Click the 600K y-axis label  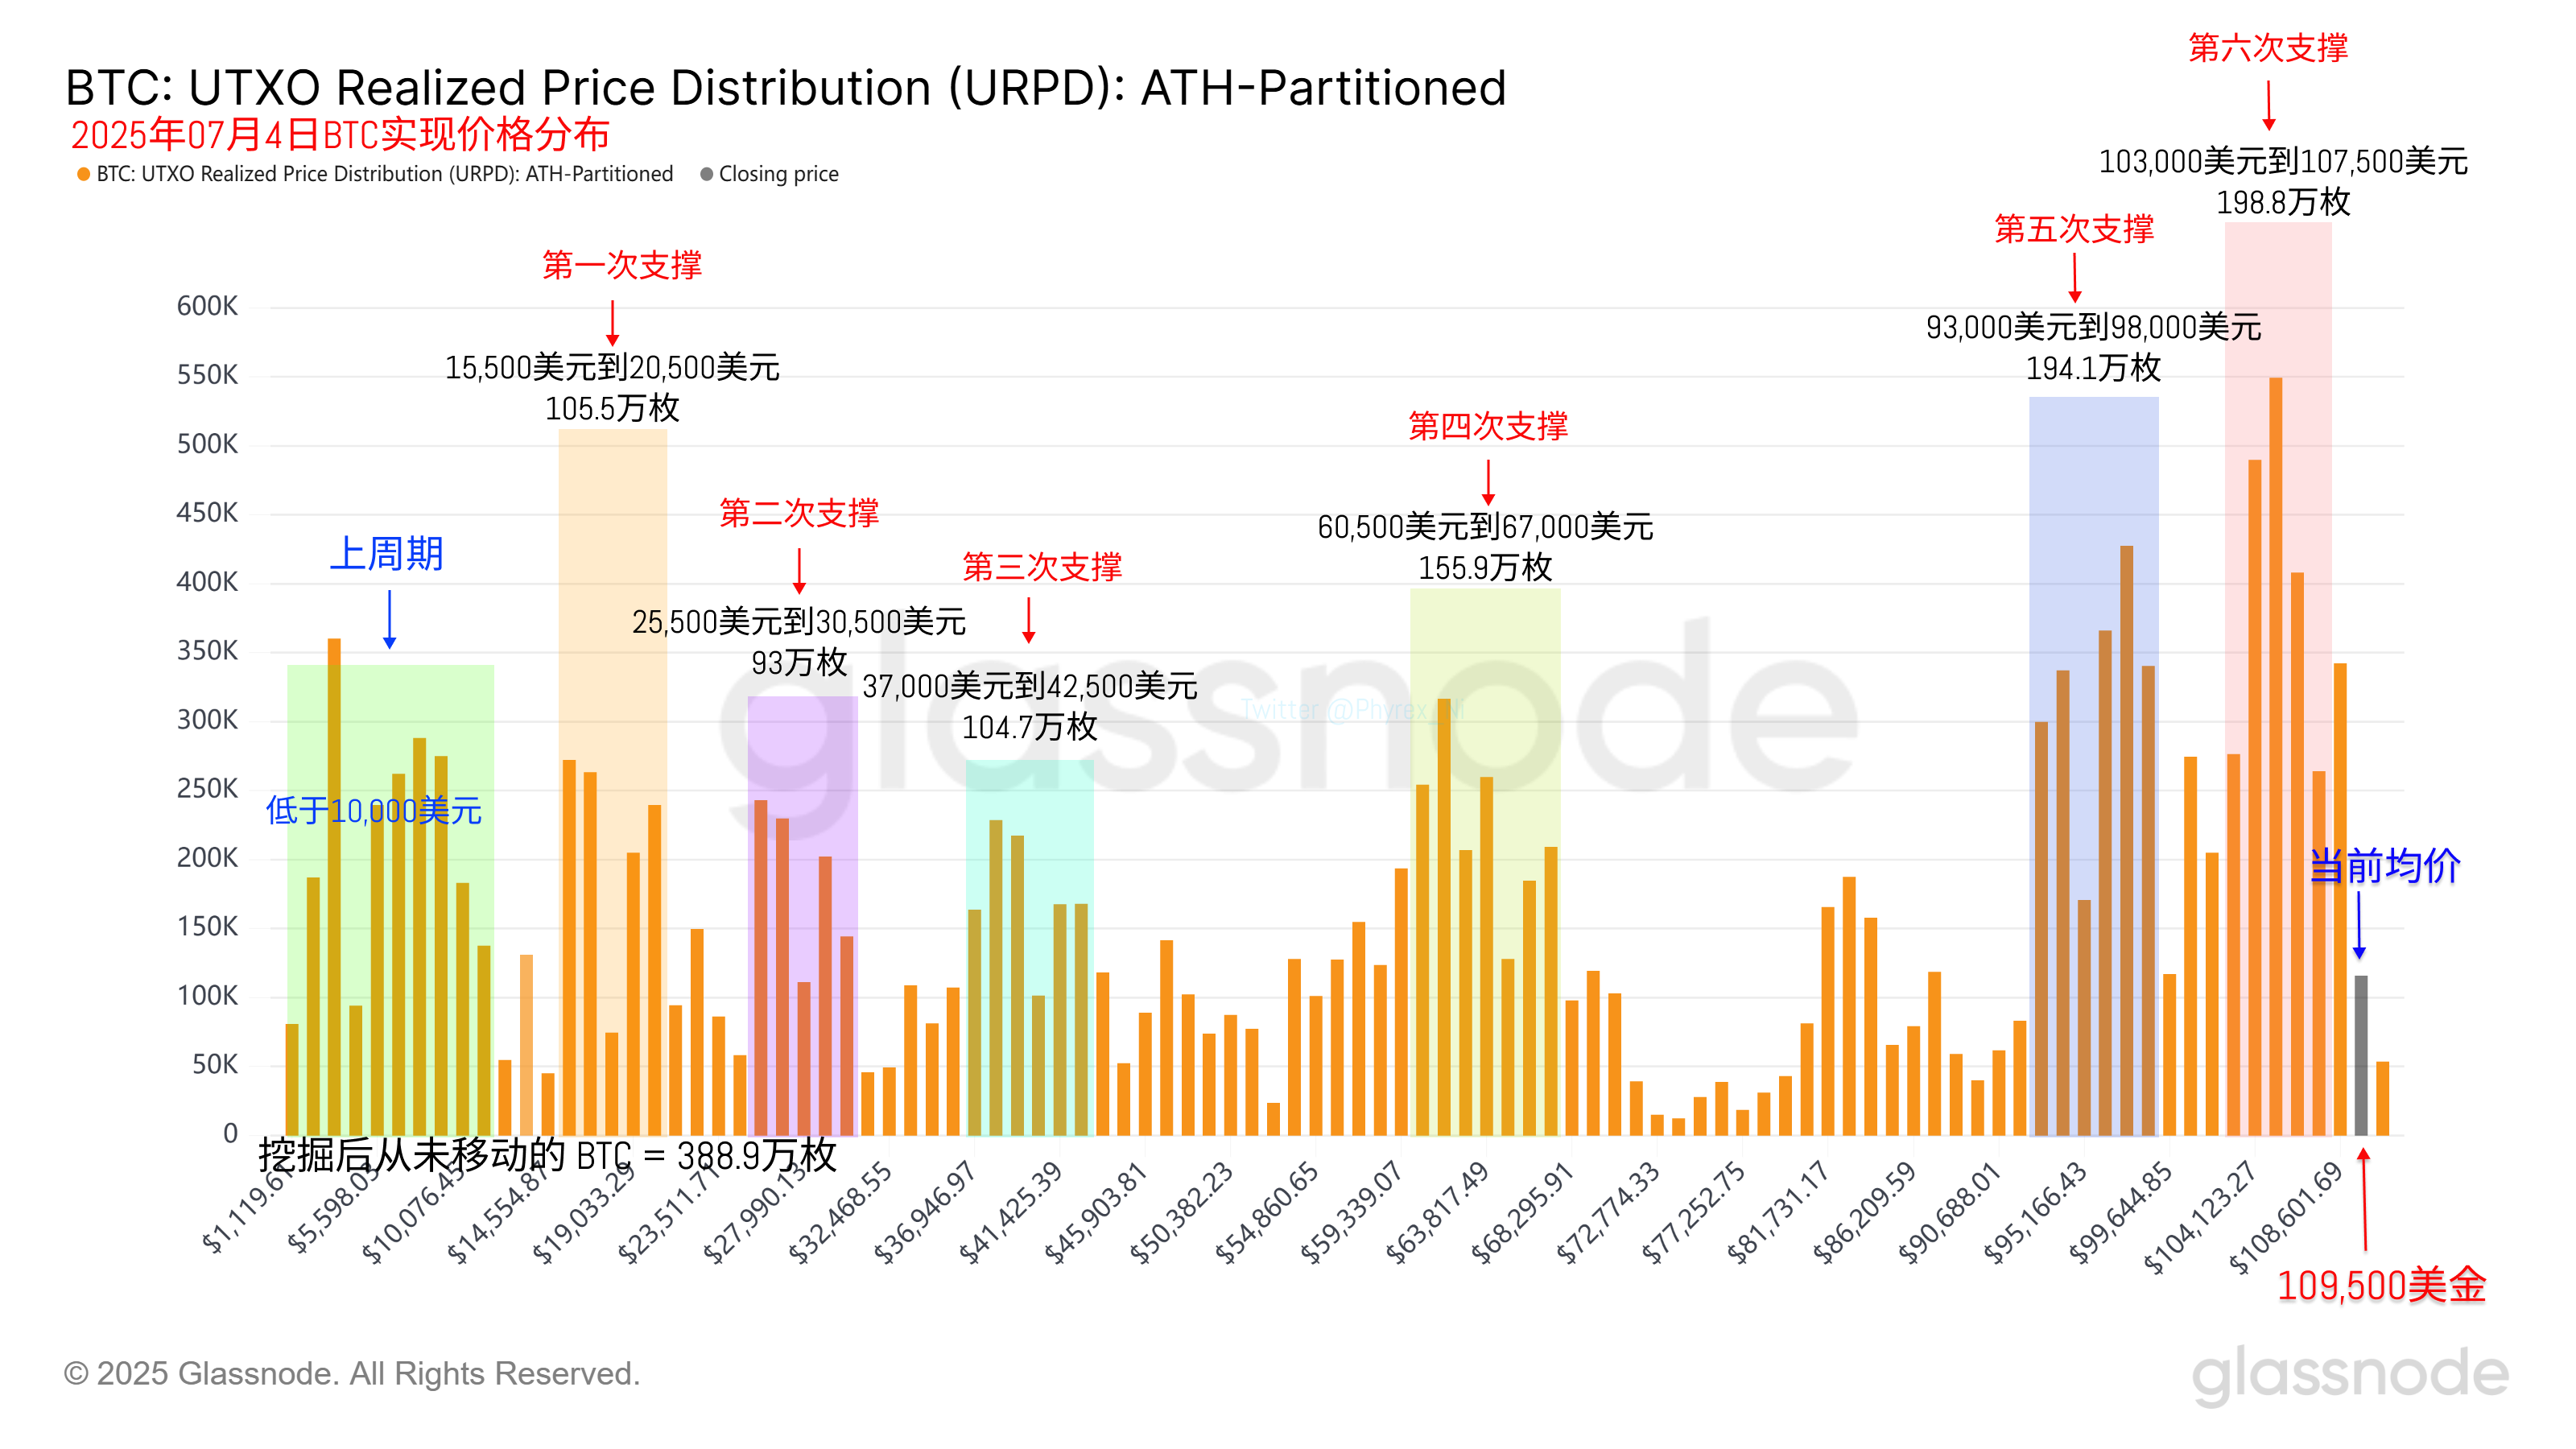[207, 306]
